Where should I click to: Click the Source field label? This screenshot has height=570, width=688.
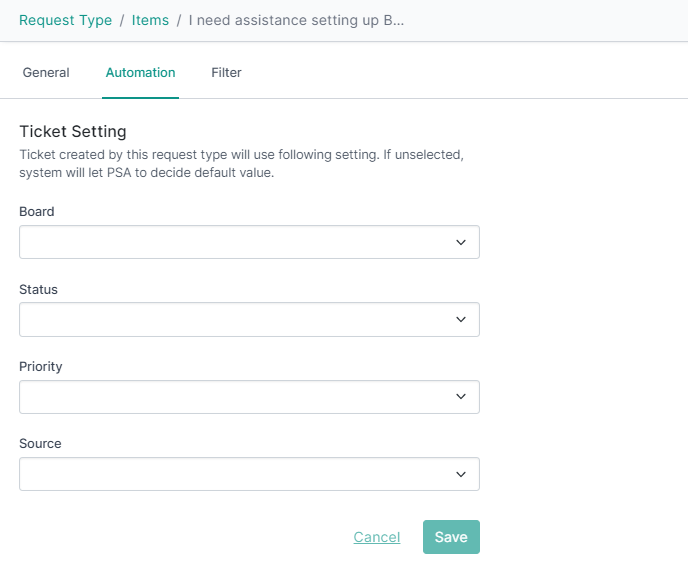tap(40, 444)
